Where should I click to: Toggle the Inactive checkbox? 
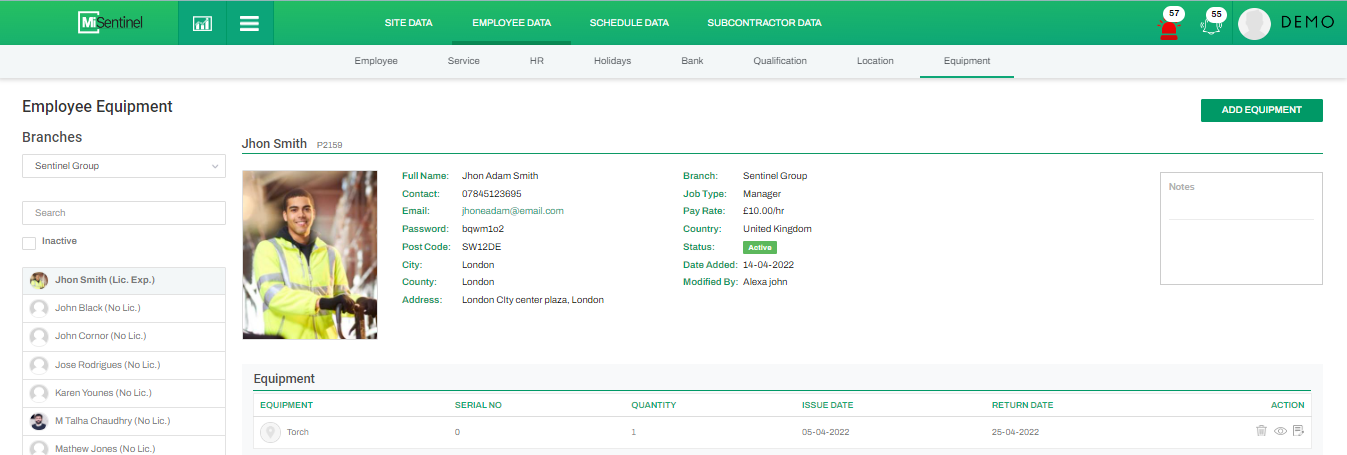(x=29, y=242)
